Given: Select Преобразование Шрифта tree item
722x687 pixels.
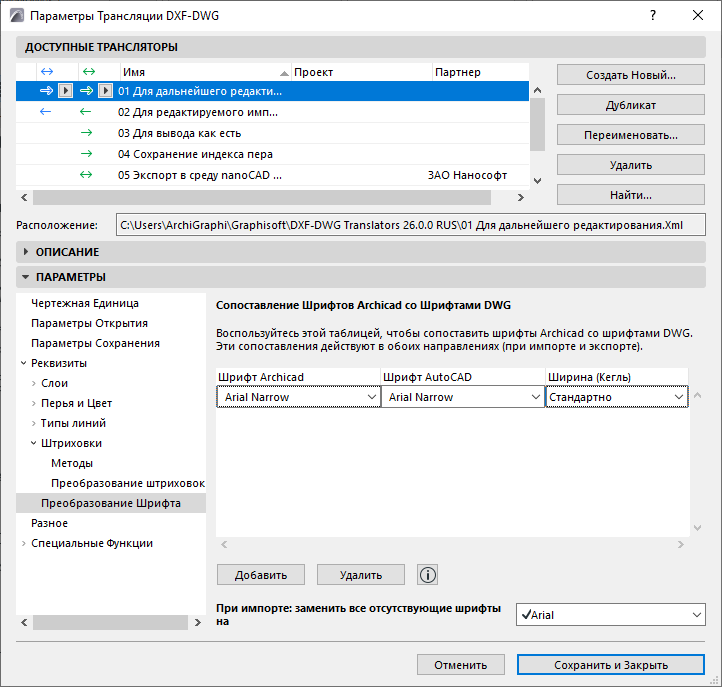Looking at the screenshot, I should (x=111, y=503).
